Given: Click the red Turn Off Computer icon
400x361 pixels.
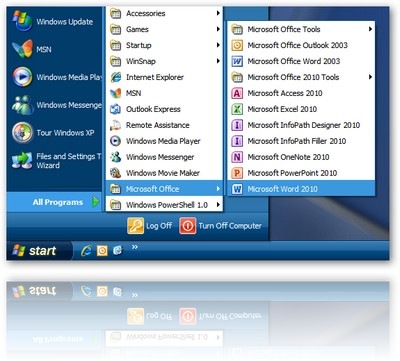Looking at the screenshot, I should pos(188,226).
